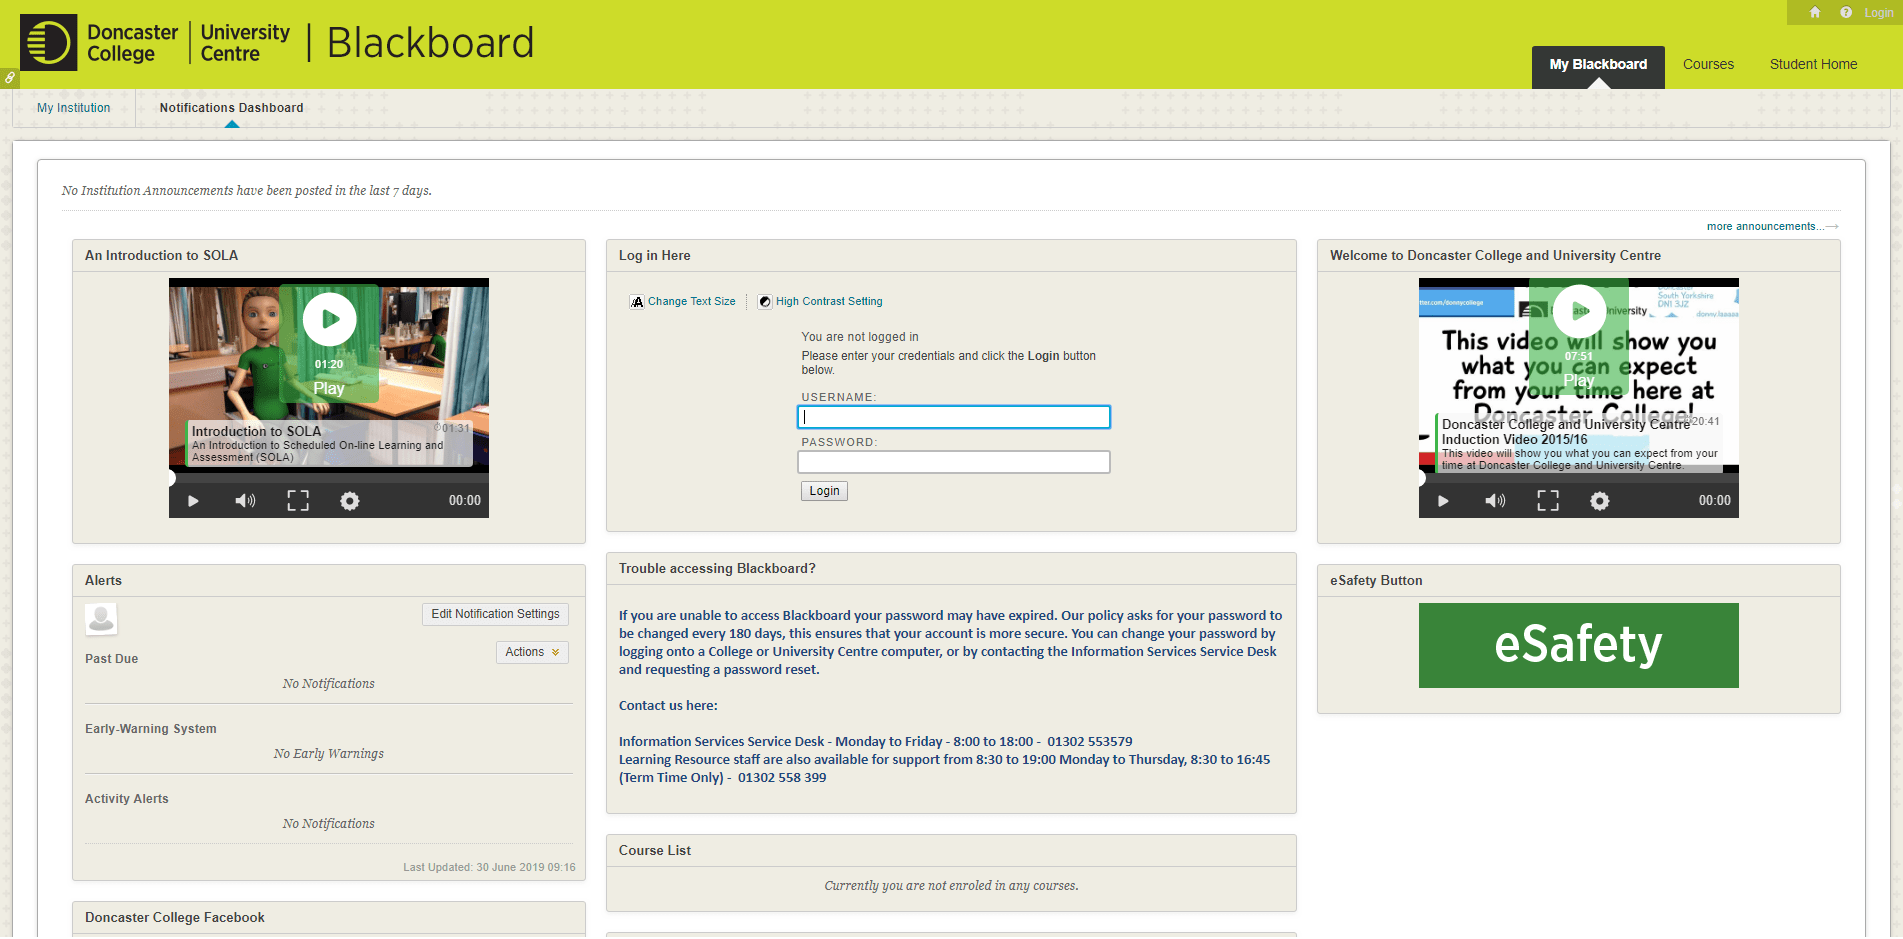Click Edit Notification Settings button
The height and width of the screenshot is (939, 1903).
tap(495, 614)
